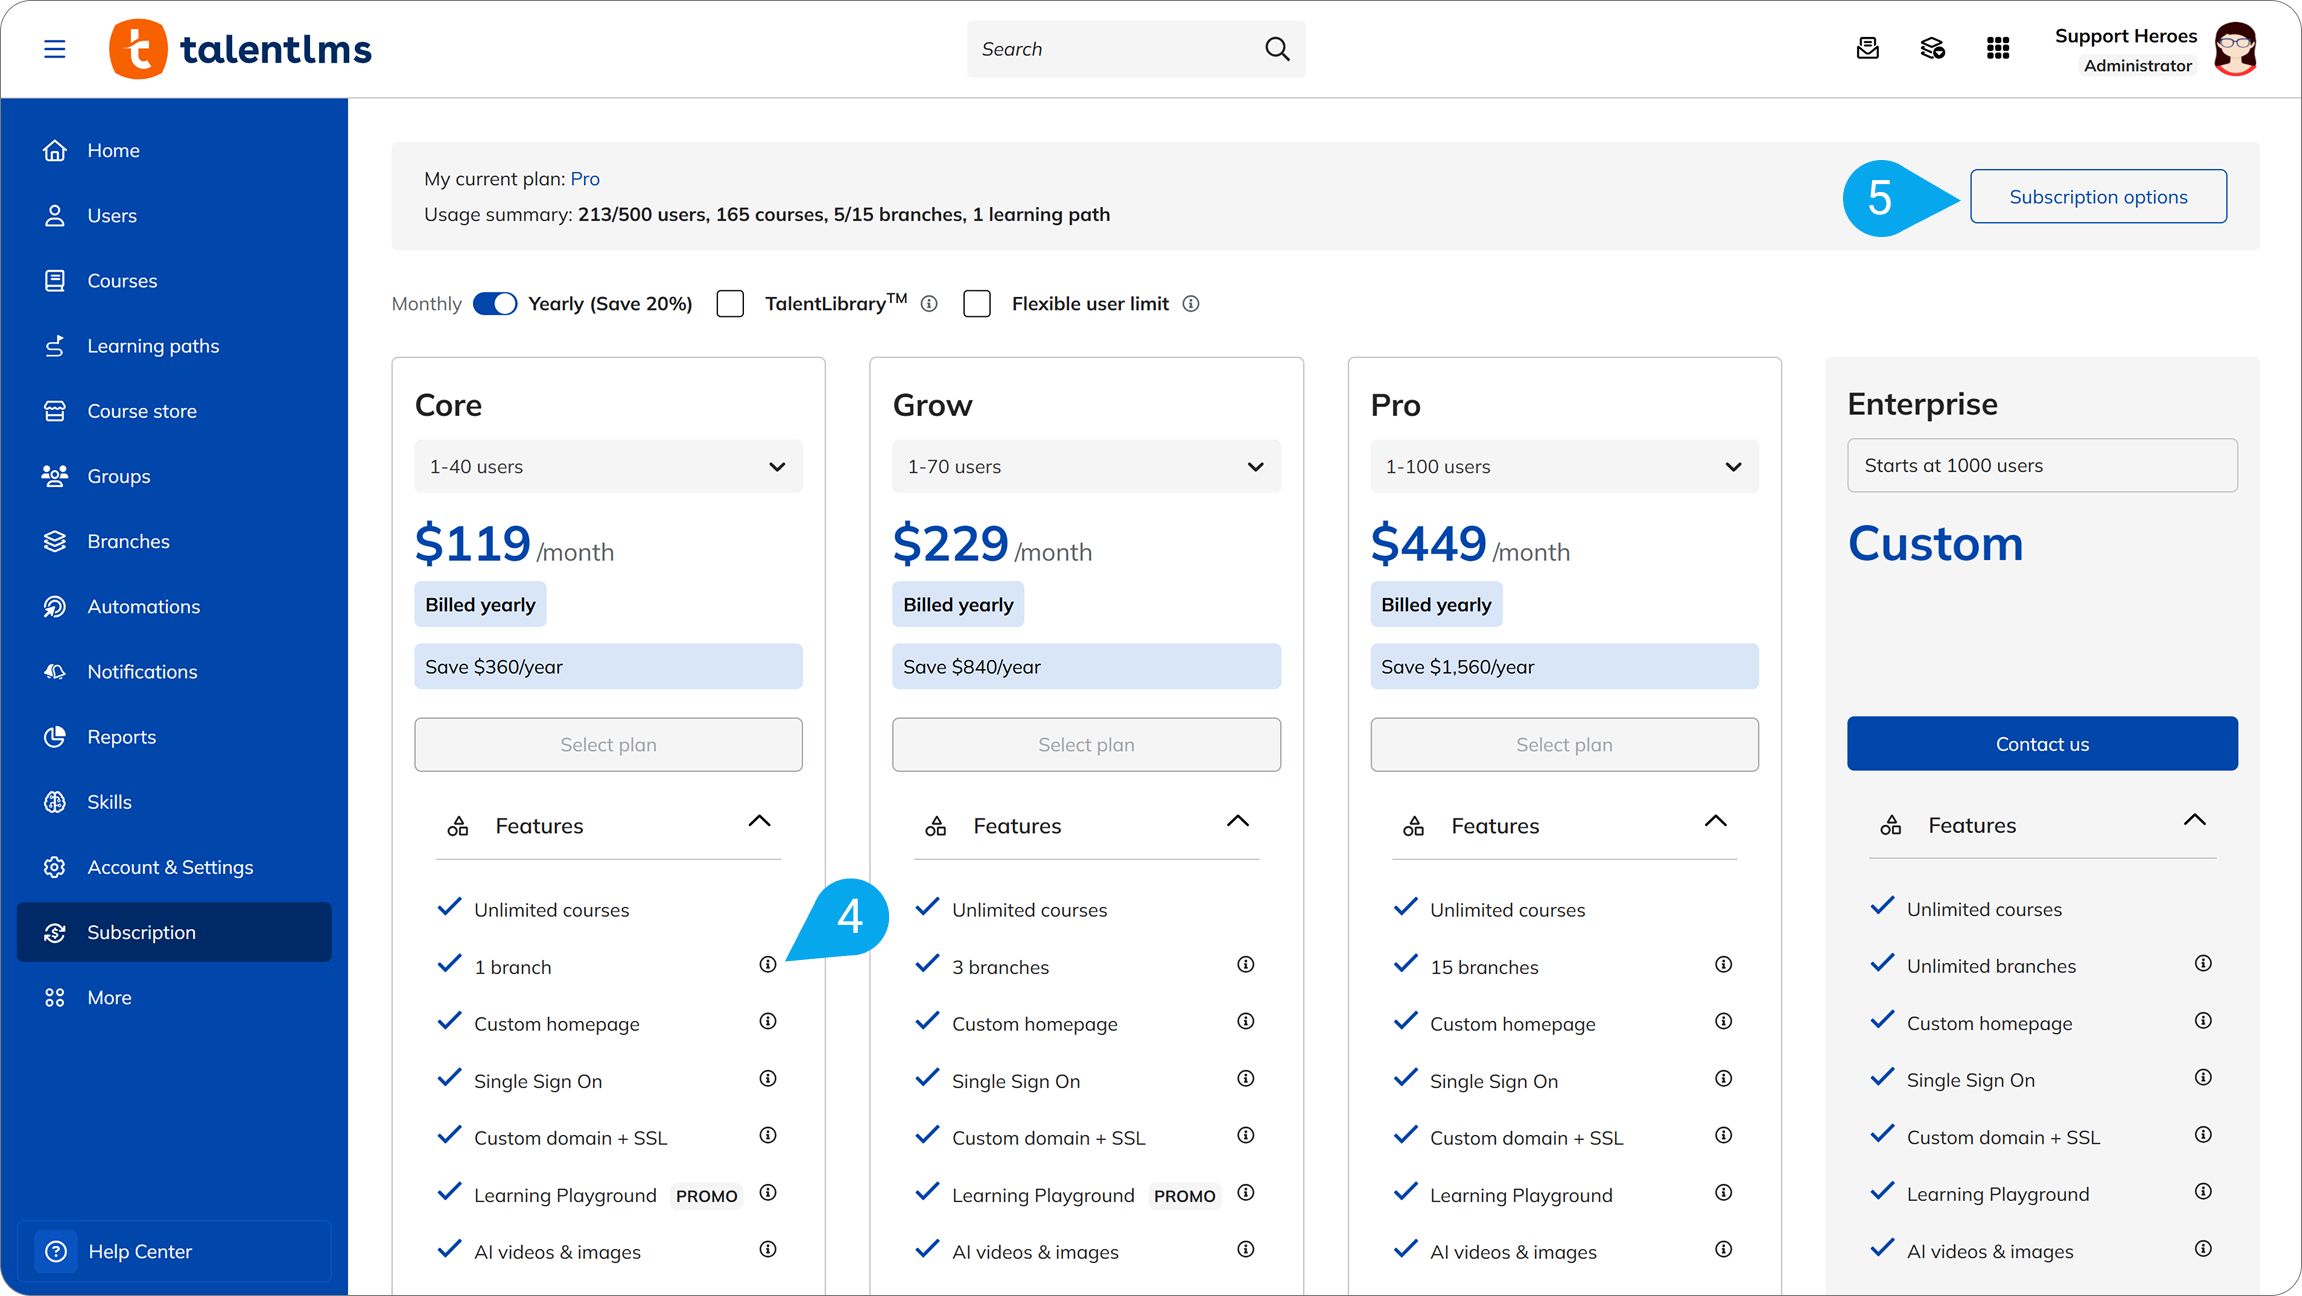The width and height of the screenshot is (2302, 1296).
Task: Open Reports in the sidebar
Action: [x=174, y=737]
